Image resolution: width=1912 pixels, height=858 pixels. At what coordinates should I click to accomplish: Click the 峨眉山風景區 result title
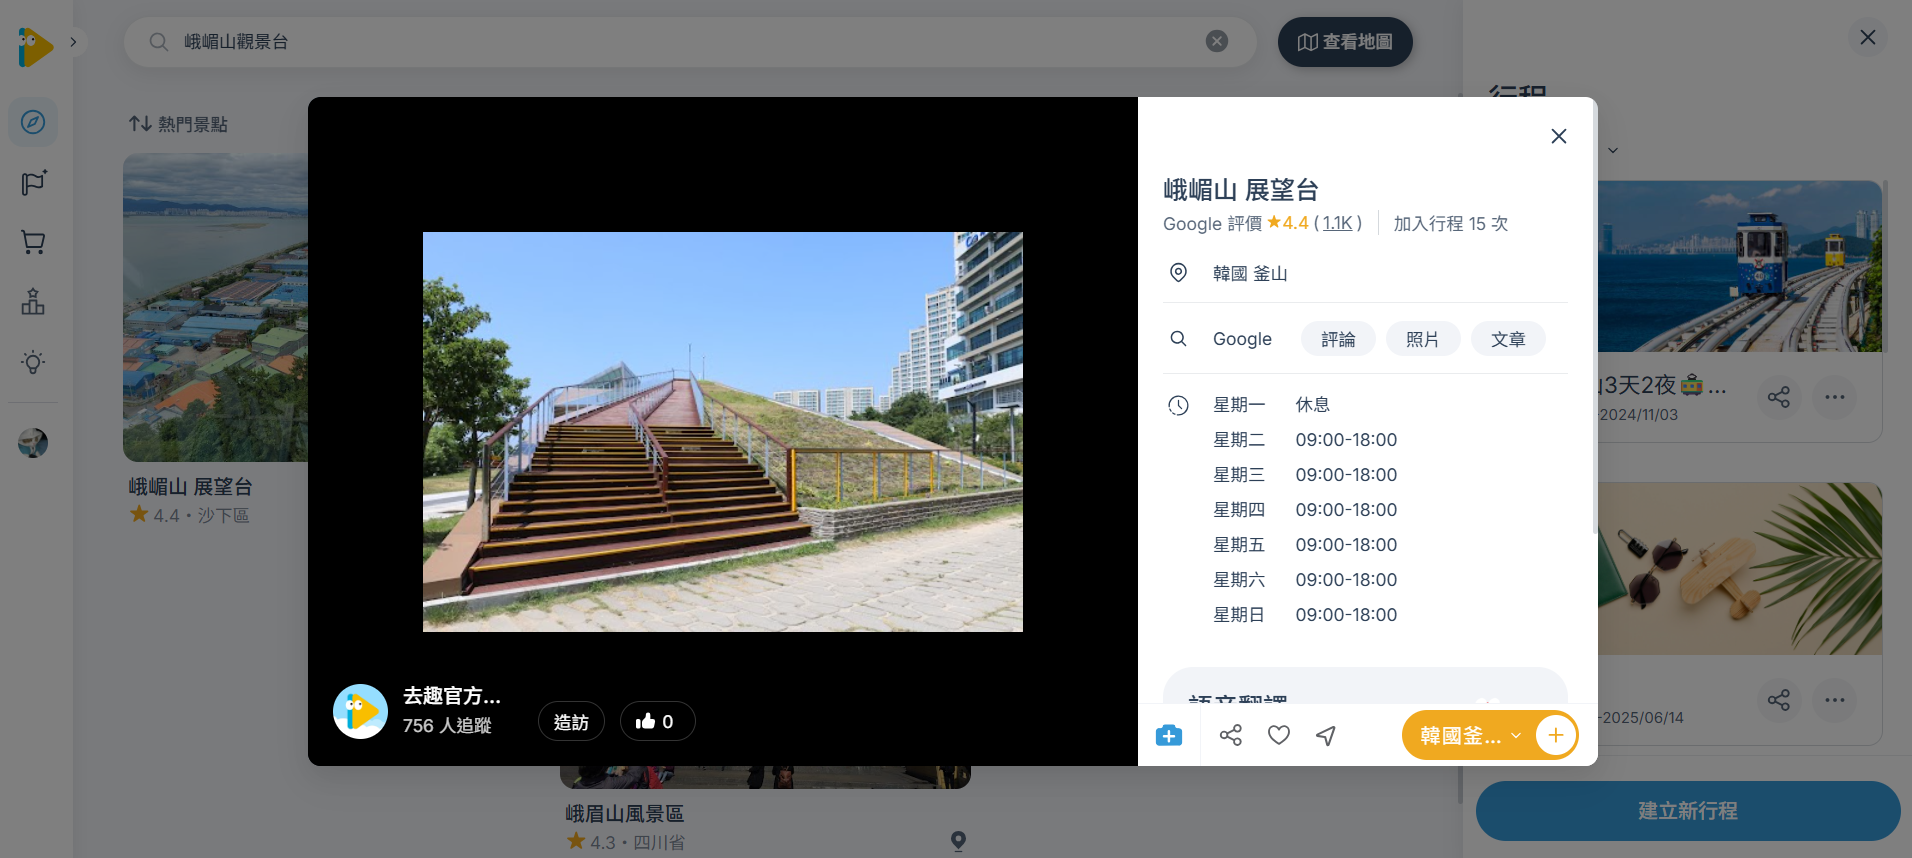tap(625, 814)
